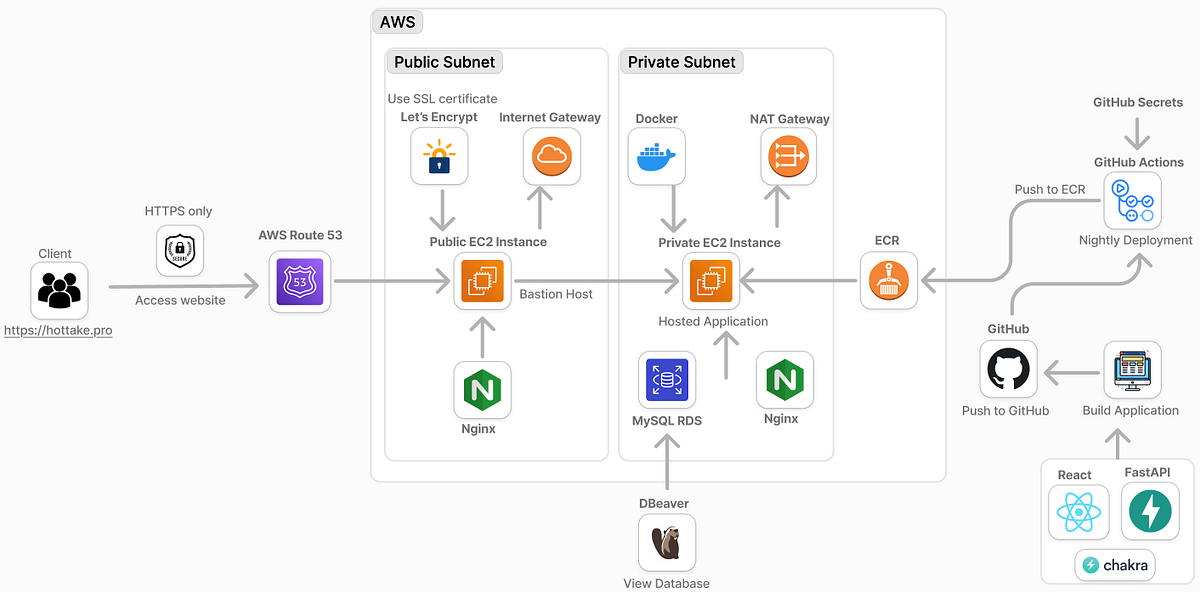Click the React atom icon

(x=1078, y=511)
